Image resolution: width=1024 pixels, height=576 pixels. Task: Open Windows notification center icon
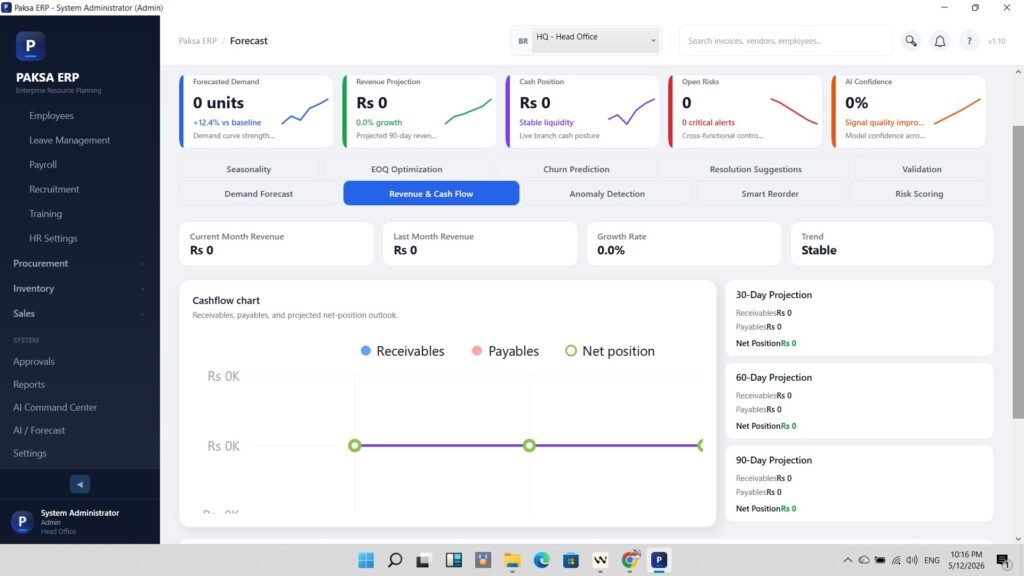pyautogui.click(x=1003, y=560)
